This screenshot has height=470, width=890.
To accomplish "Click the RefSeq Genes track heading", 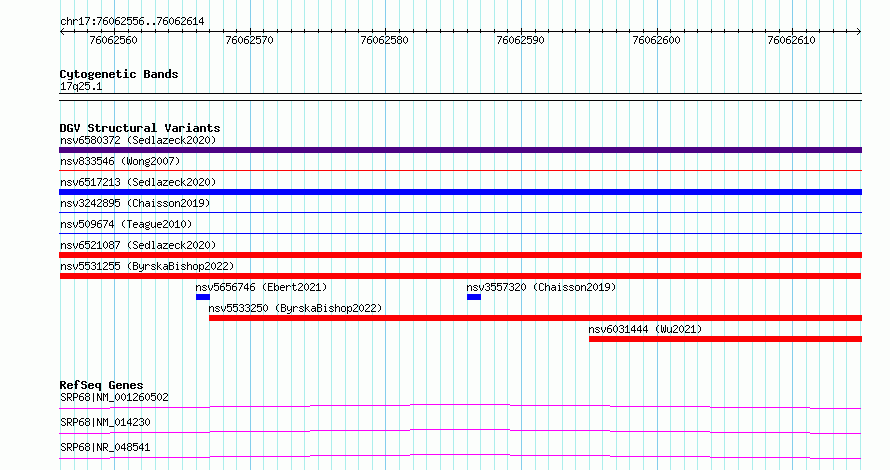I will 102,385.
